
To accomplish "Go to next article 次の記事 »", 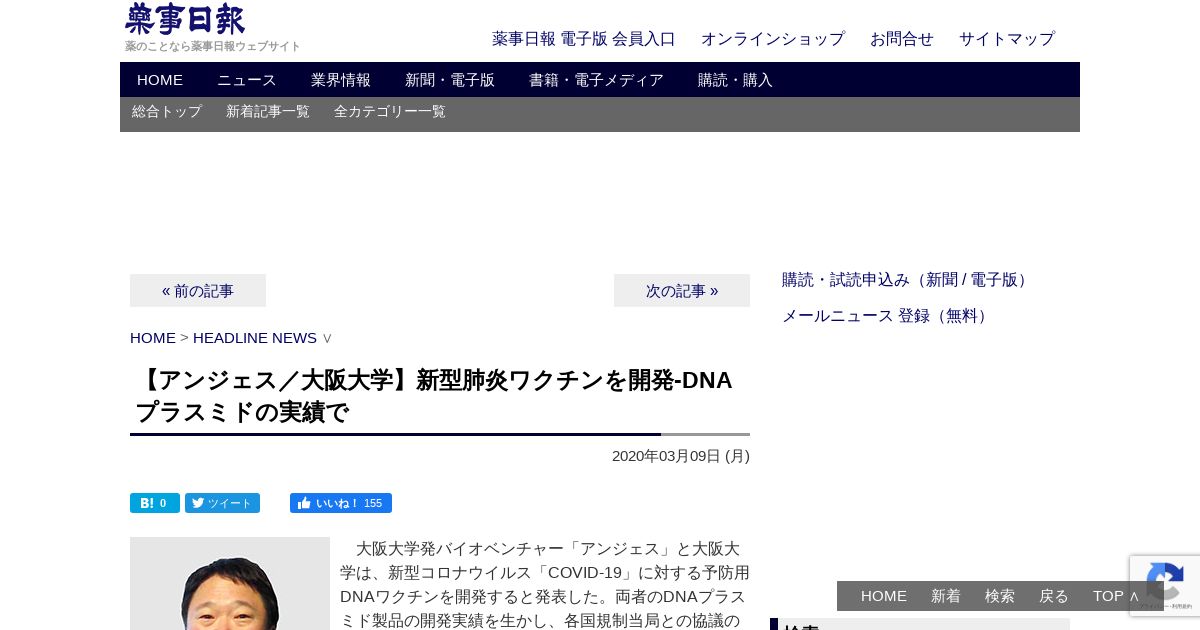I will (682, 291).
